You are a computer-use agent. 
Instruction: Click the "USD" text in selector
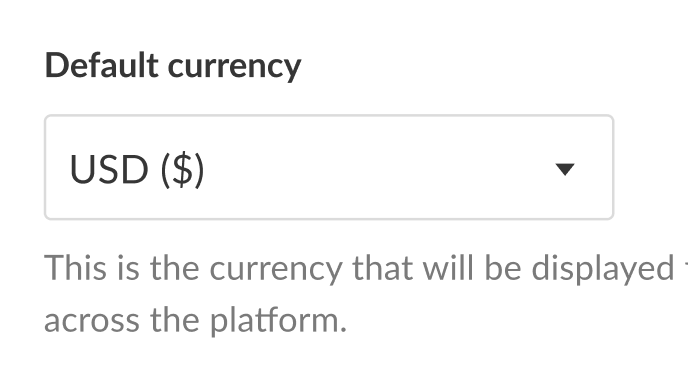[109, 170]
